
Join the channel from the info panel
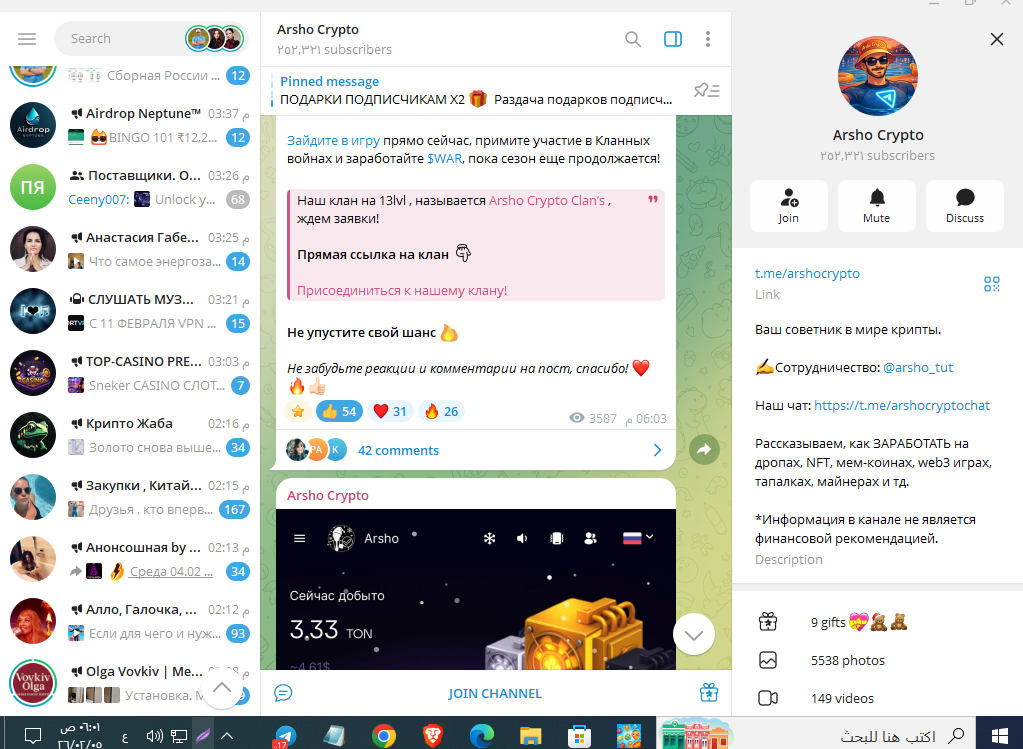coord(788,206)
